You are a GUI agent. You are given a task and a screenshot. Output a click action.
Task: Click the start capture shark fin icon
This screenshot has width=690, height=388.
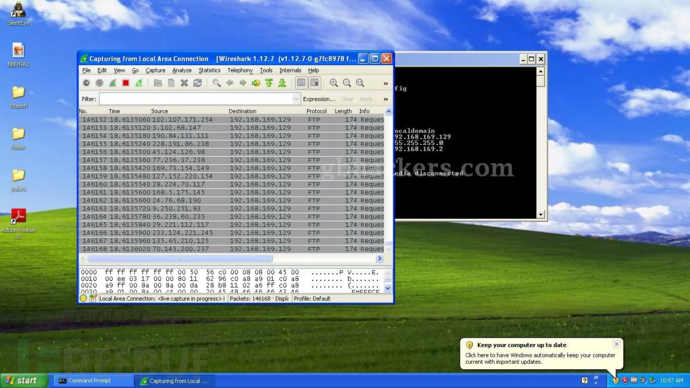coord(113,83)
